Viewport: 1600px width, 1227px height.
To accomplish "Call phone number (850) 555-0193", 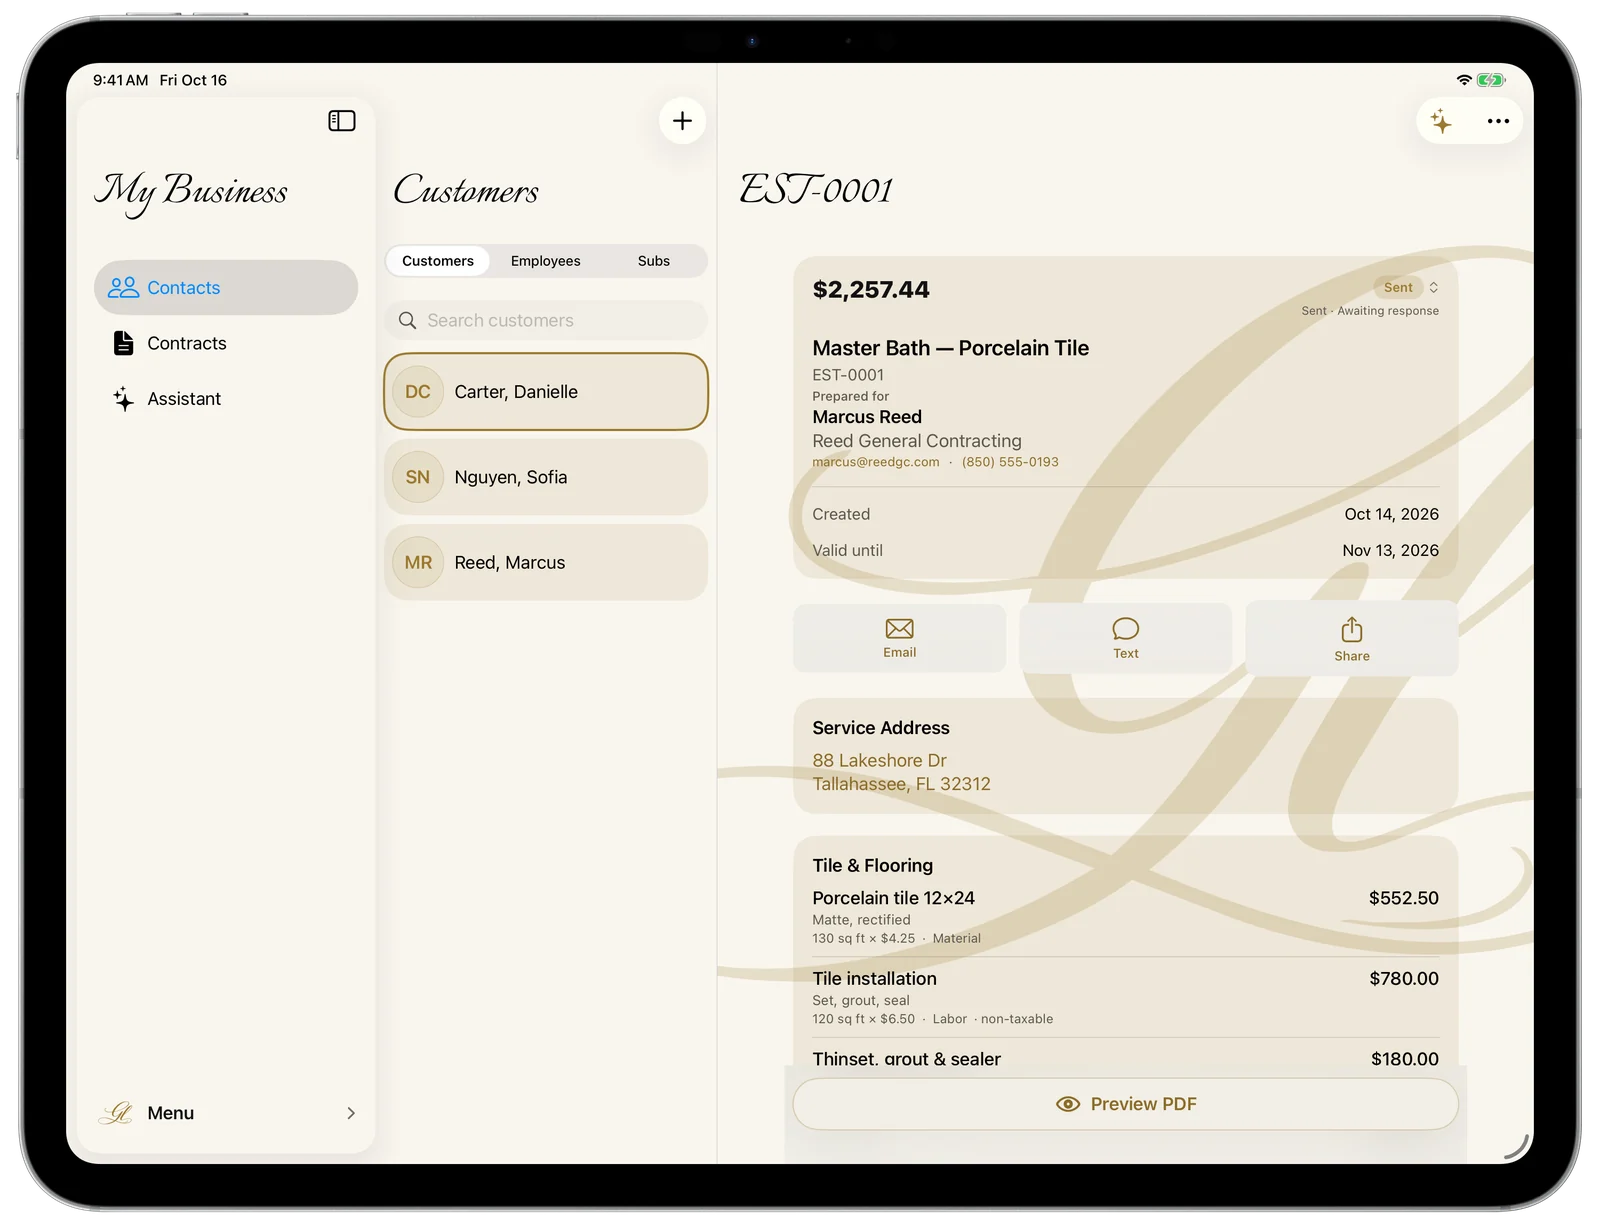I will (1010, 462).
